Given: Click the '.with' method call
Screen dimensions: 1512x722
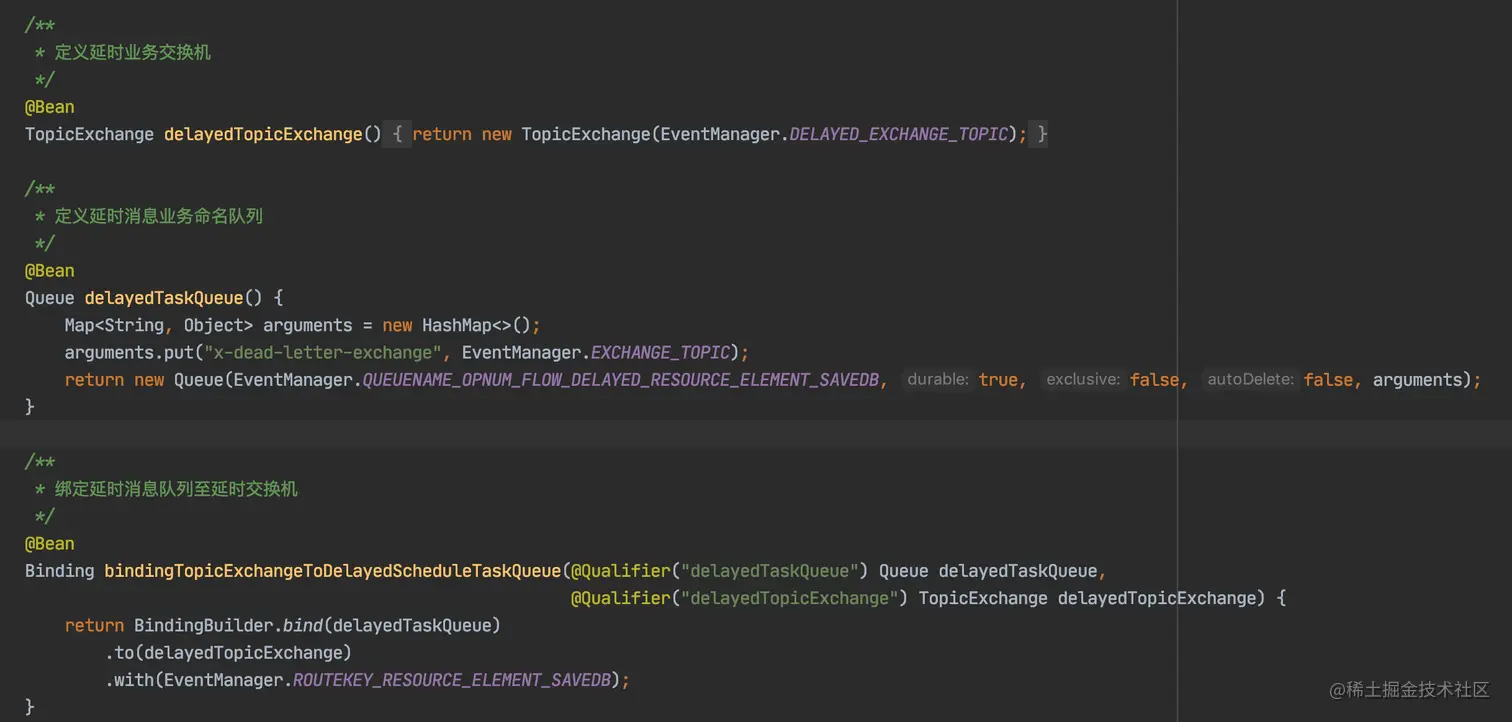Looking at the screenshot, I should [129, 680].
